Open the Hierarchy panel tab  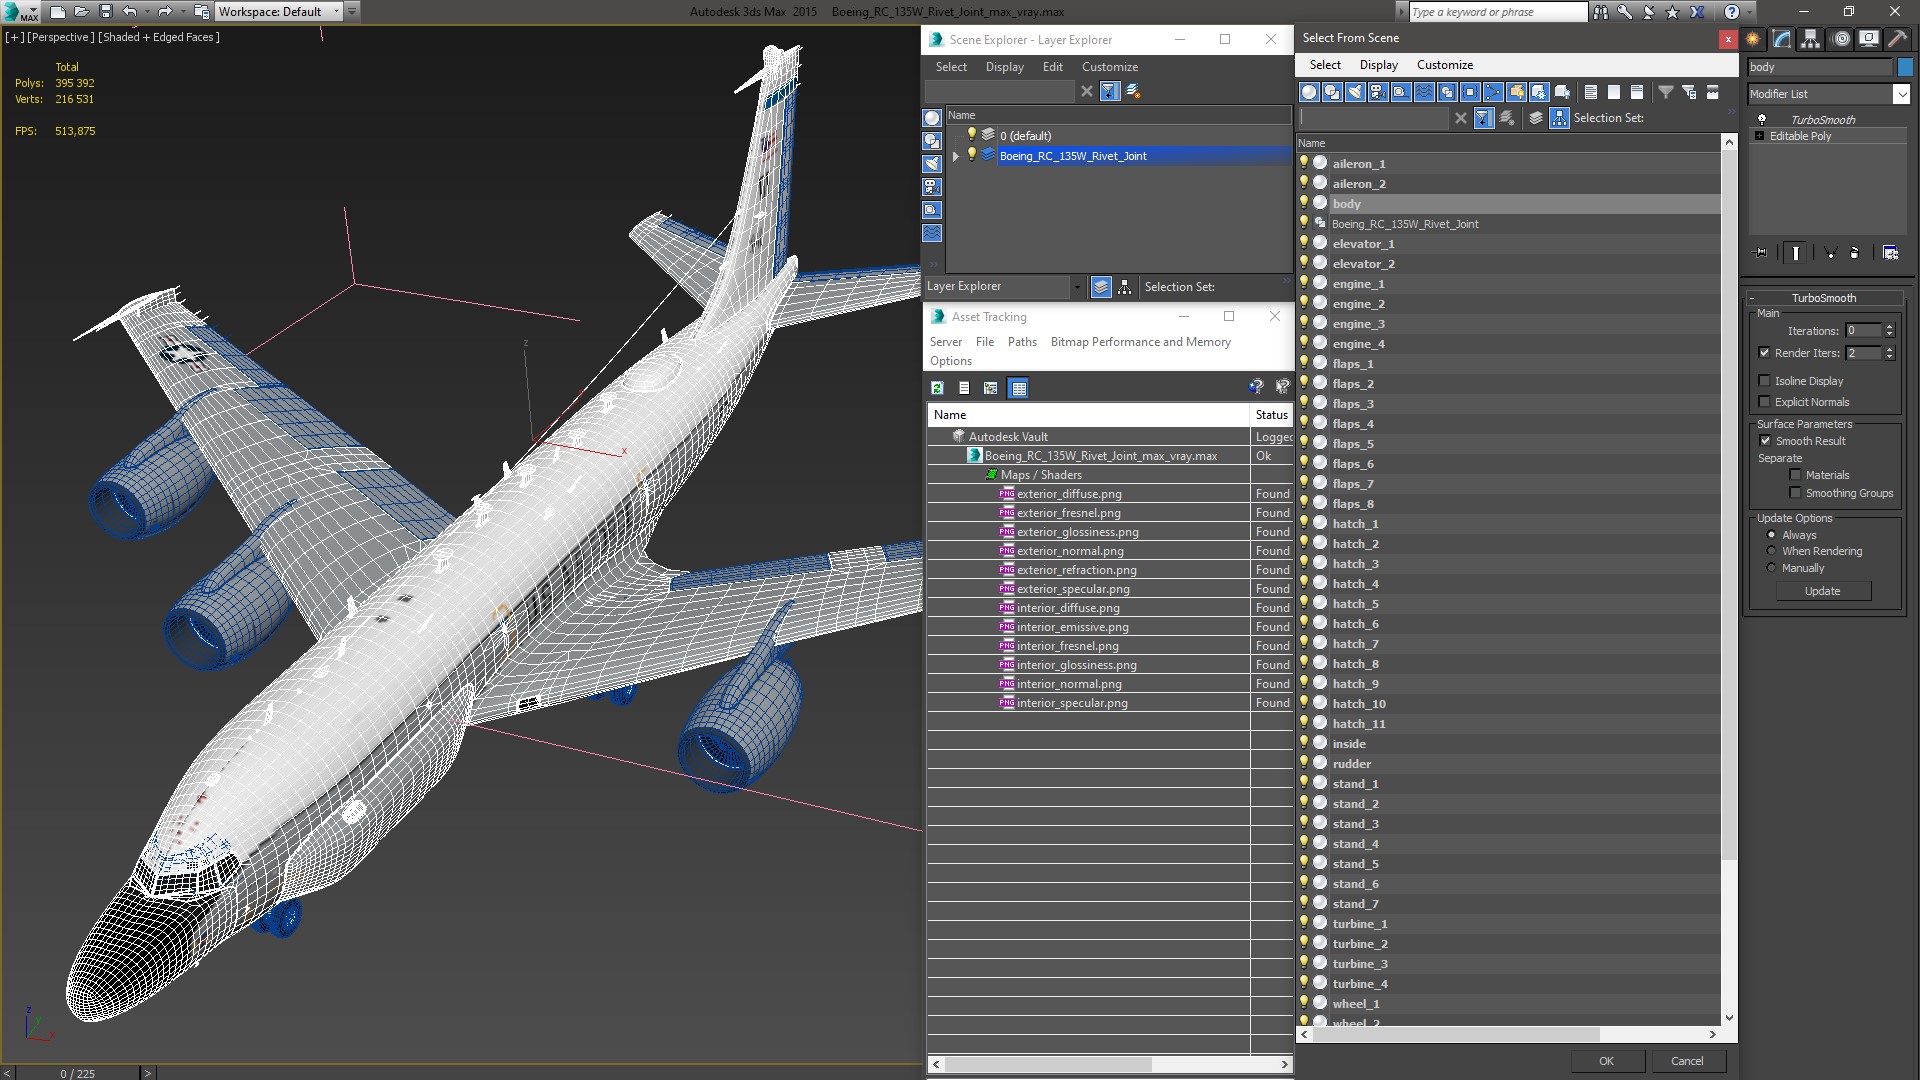pos(1811,39)
